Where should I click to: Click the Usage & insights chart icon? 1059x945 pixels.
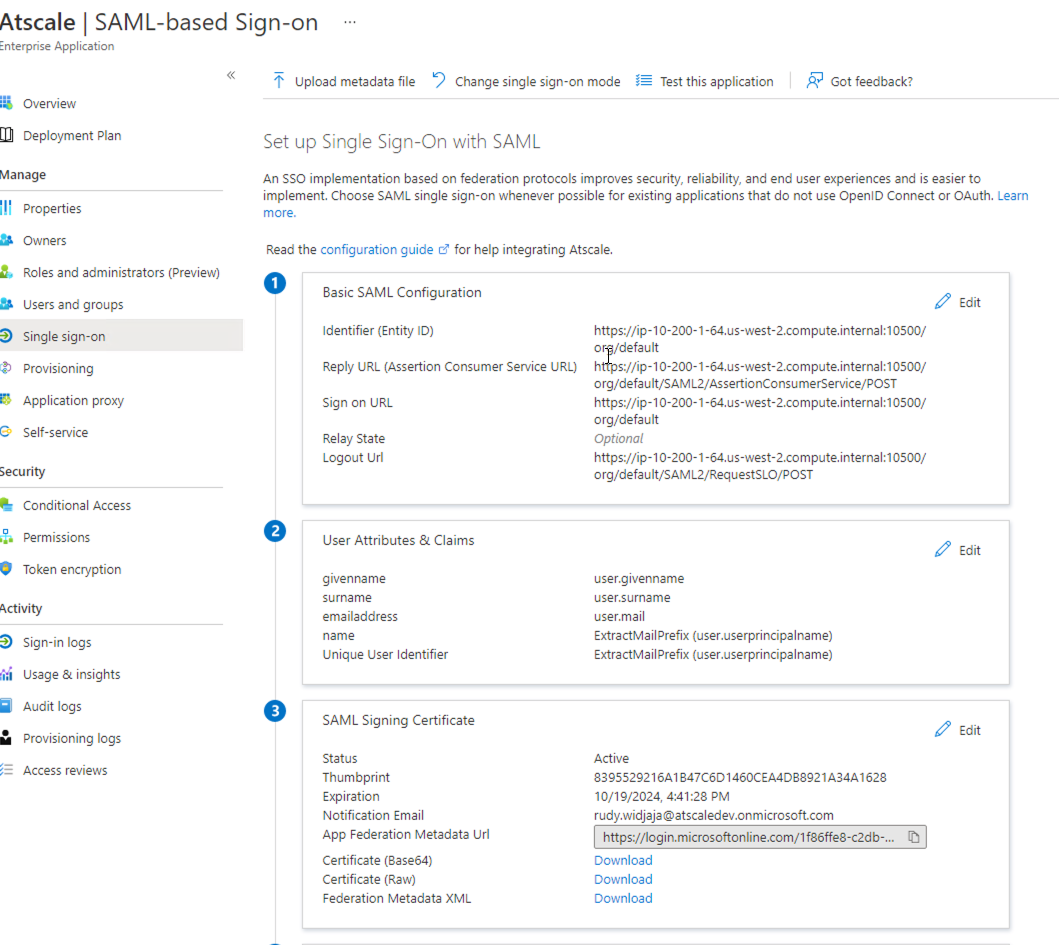(6, 673)
